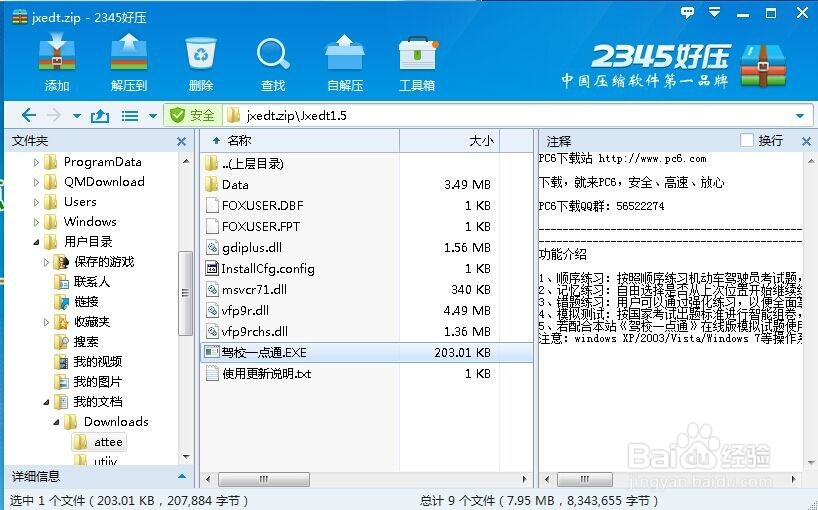Select the msvcr71.dll file
The width and height of the screenshot is (818, 510).
tap(367, 289)
